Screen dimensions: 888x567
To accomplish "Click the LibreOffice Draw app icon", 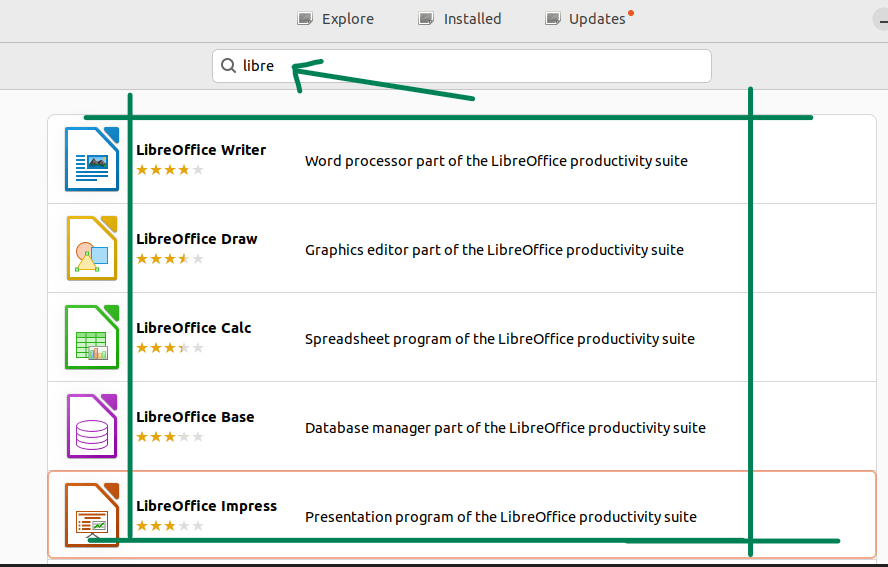I will pos(92,248).
